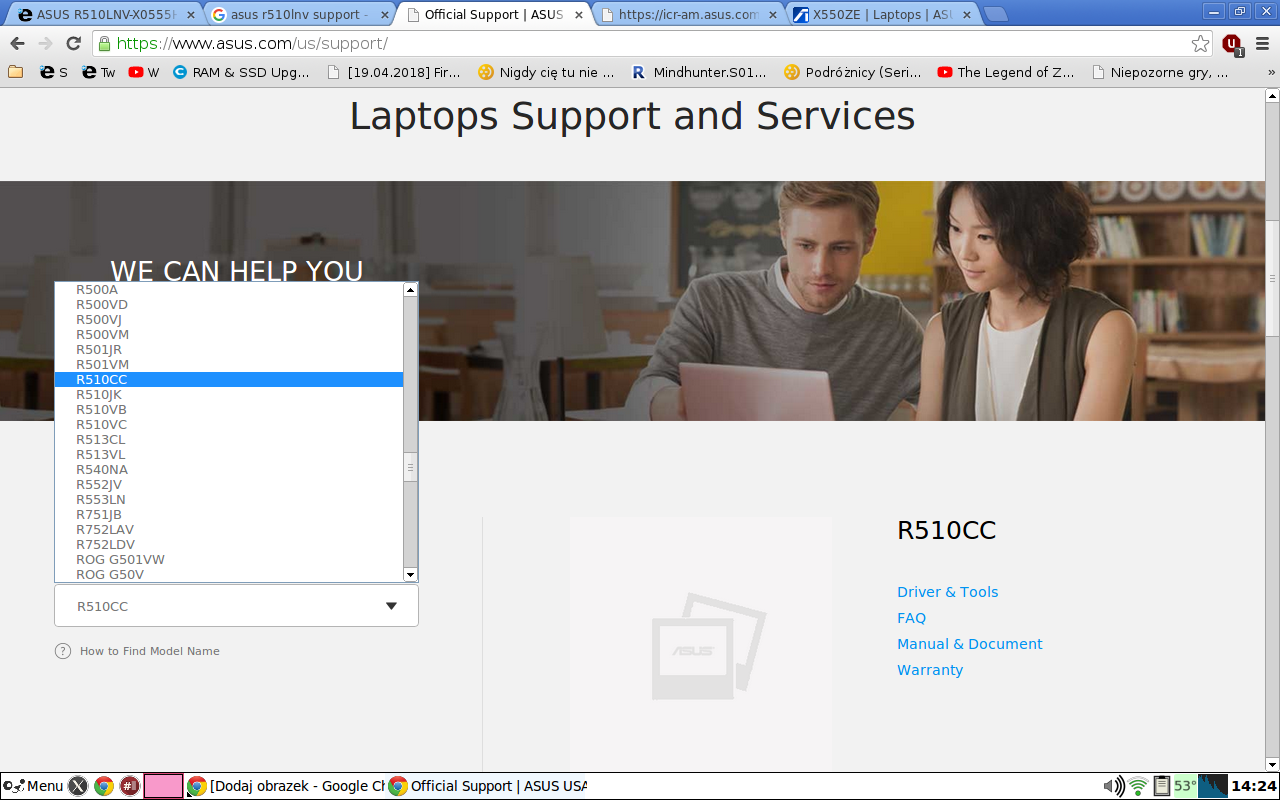Open the FAQ link
Viewport: 1280px width, 800px height.
point(911,618)
